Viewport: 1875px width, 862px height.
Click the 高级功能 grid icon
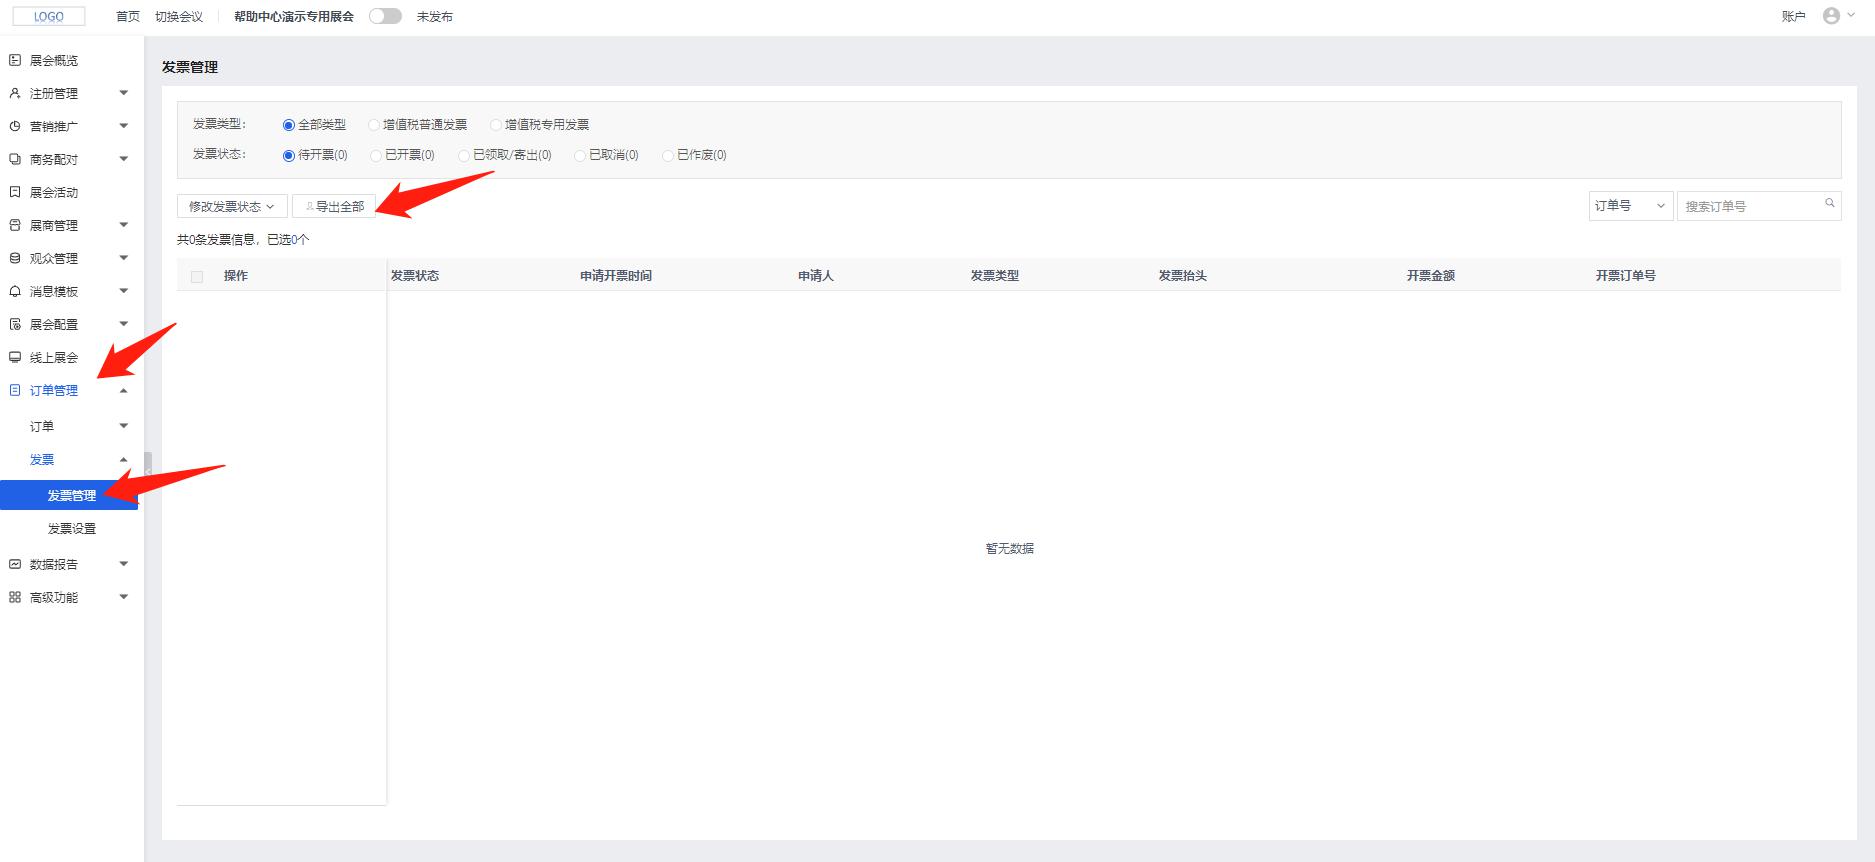point(15,598)
